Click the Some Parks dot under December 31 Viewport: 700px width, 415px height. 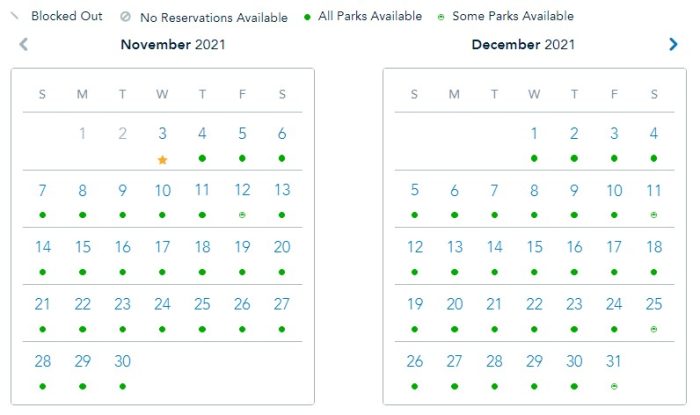coord(614,386)
